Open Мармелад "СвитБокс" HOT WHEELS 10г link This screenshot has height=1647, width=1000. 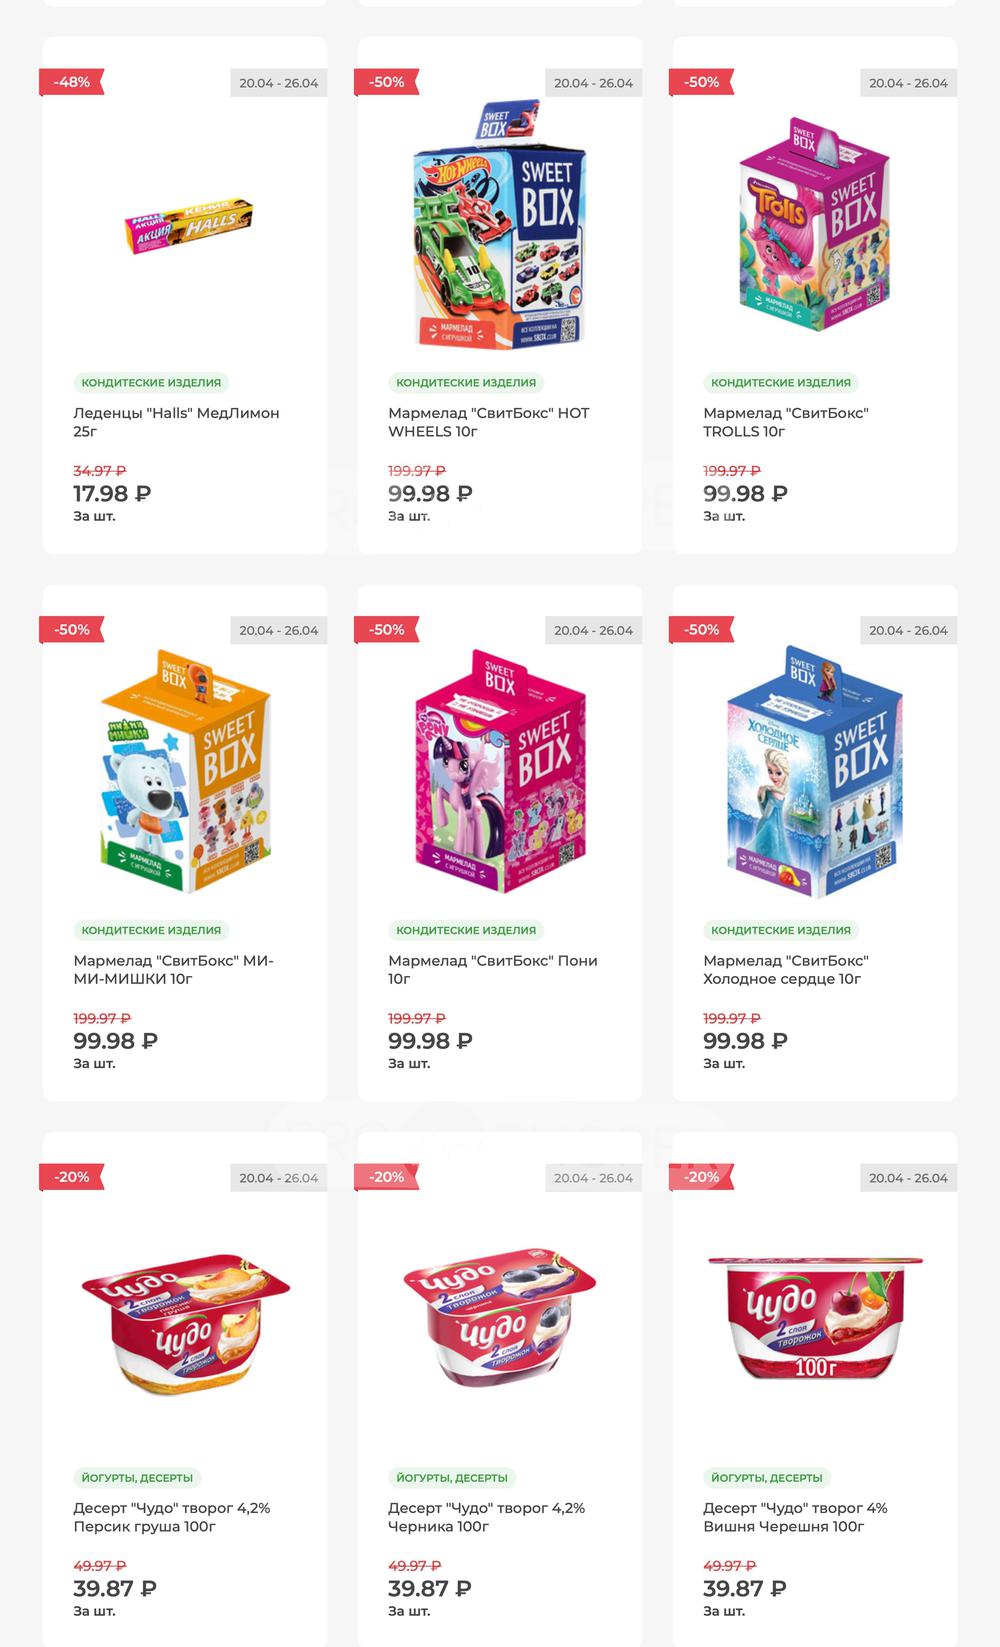click(489, 422)
